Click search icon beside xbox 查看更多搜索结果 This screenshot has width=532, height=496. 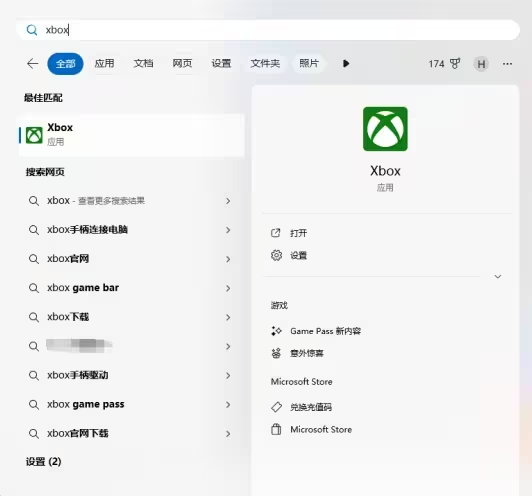(x=34, y=201)
